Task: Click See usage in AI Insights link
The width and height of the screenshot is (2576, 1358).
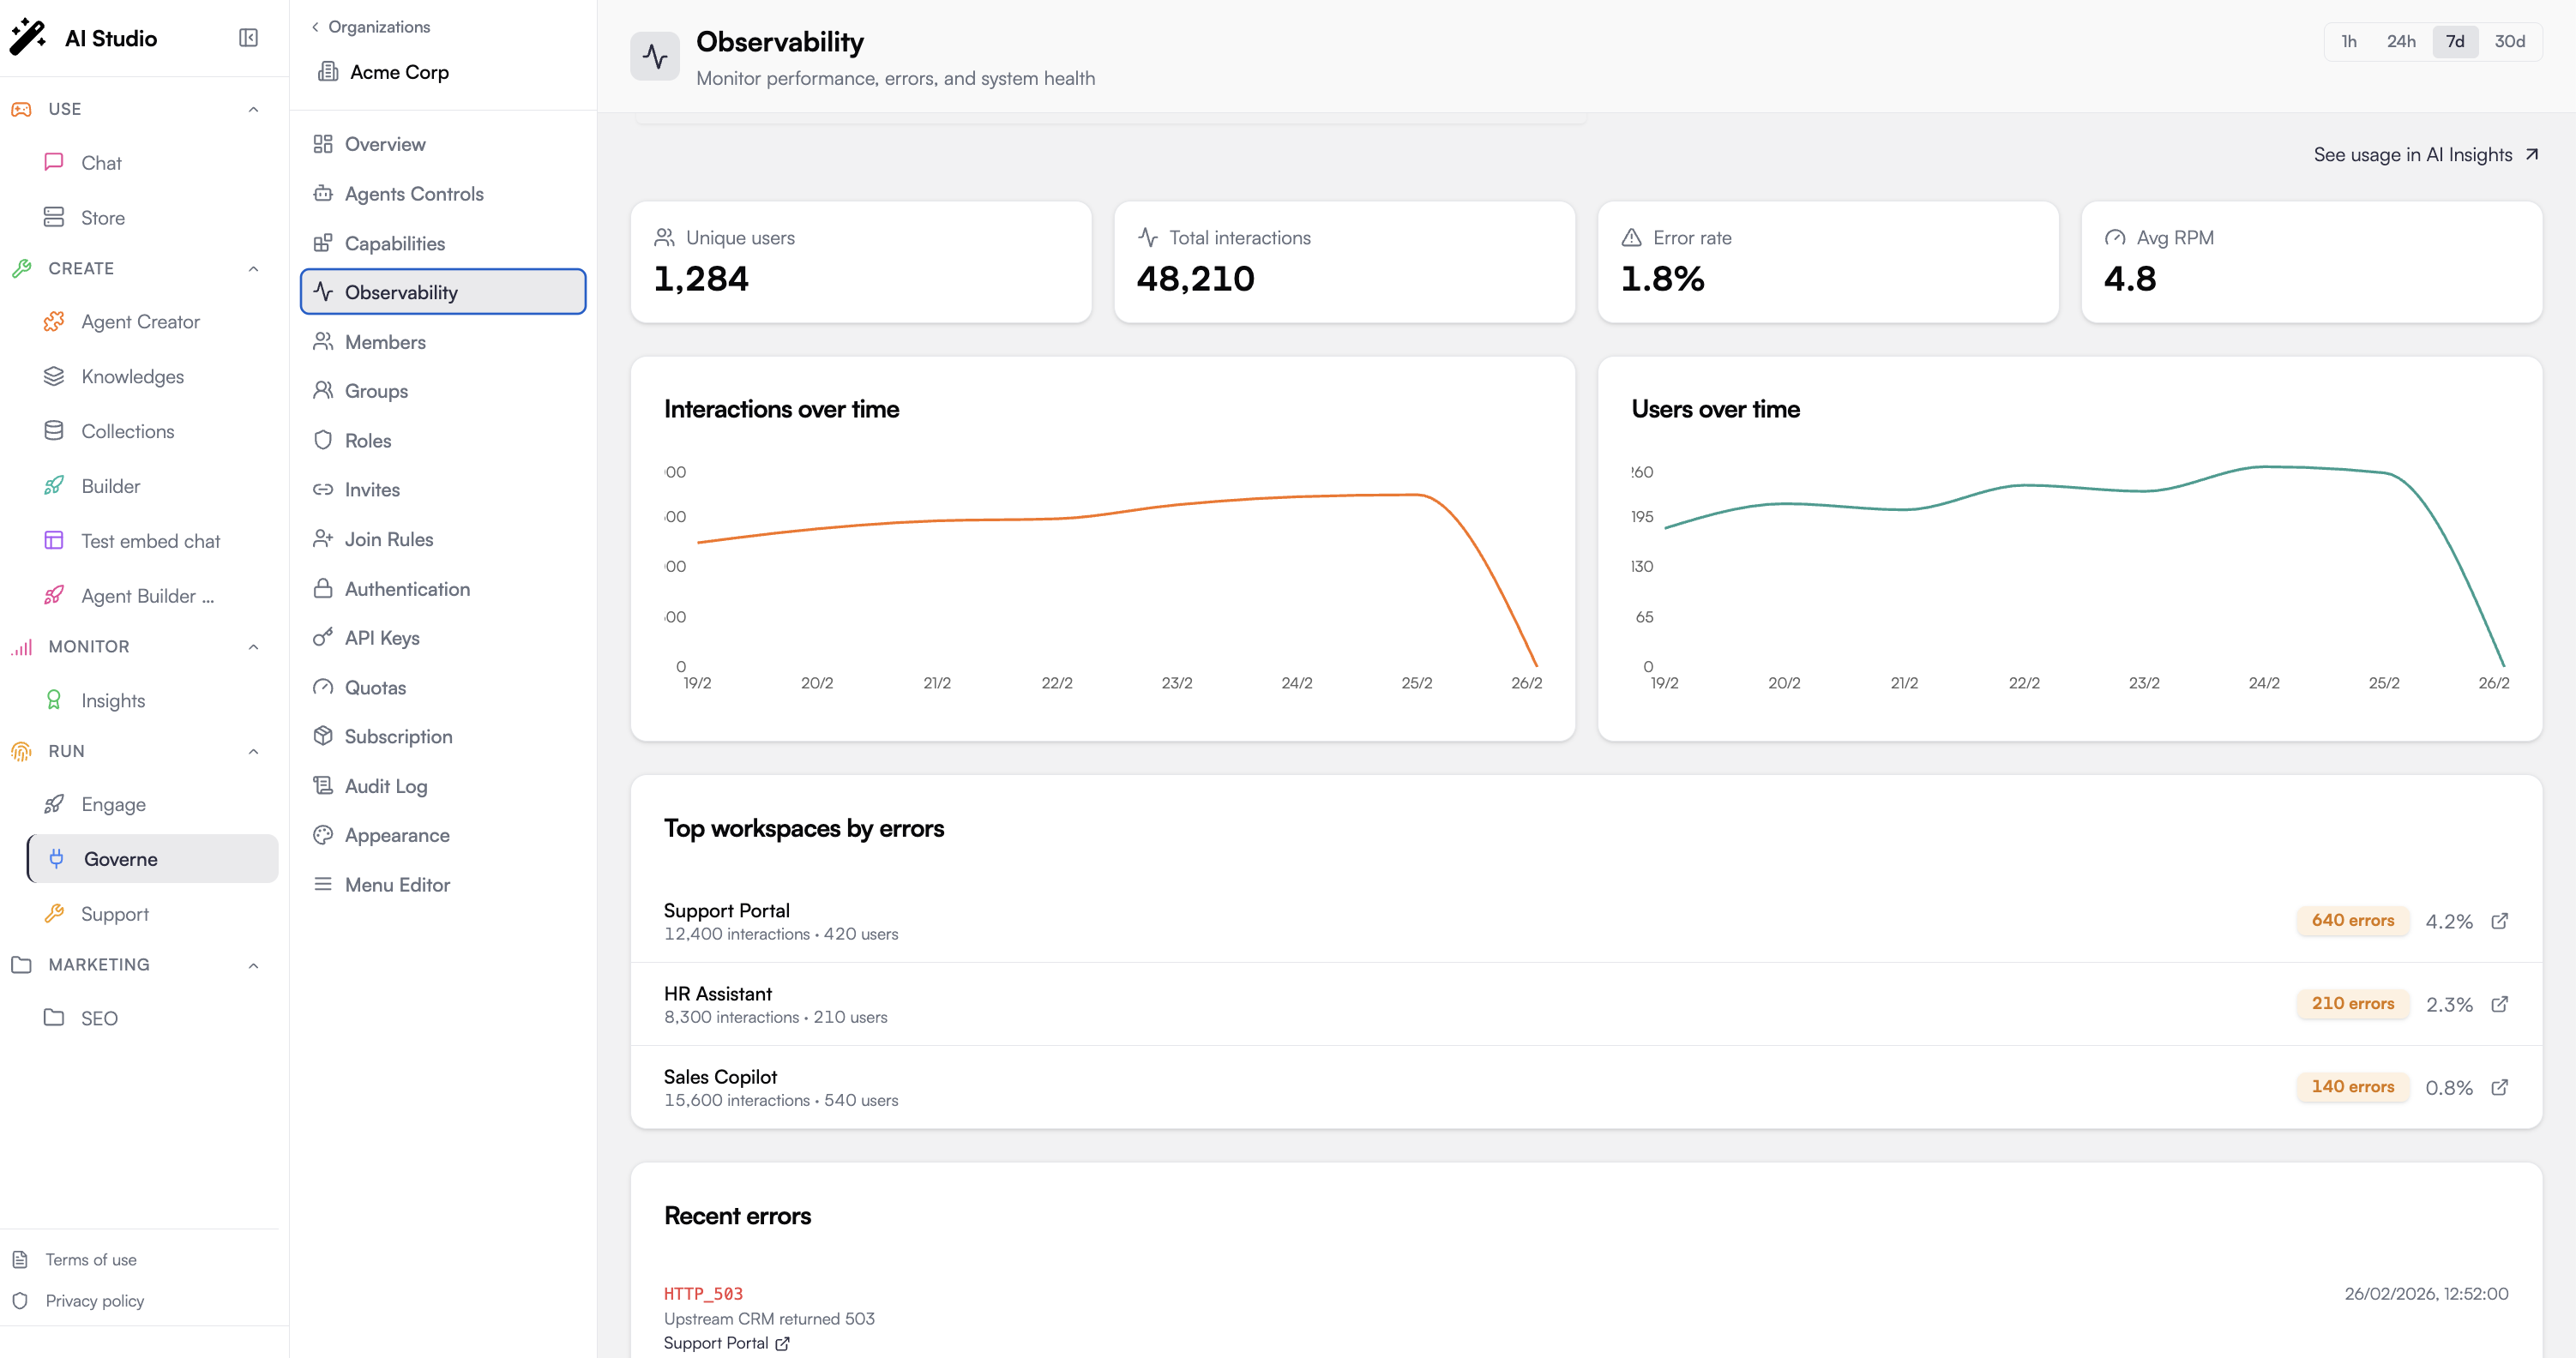Action: point(2425,155)
